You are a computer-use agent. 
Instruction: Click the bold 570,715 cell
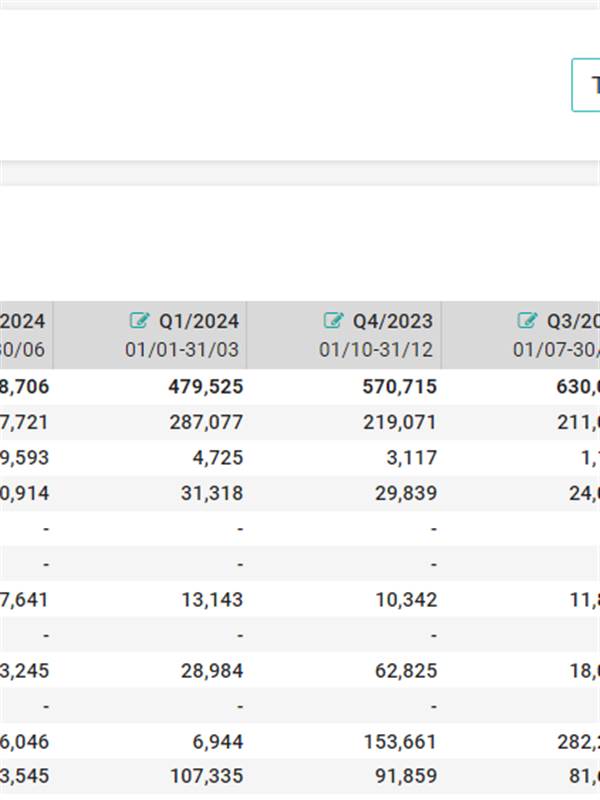pos(399,387)
